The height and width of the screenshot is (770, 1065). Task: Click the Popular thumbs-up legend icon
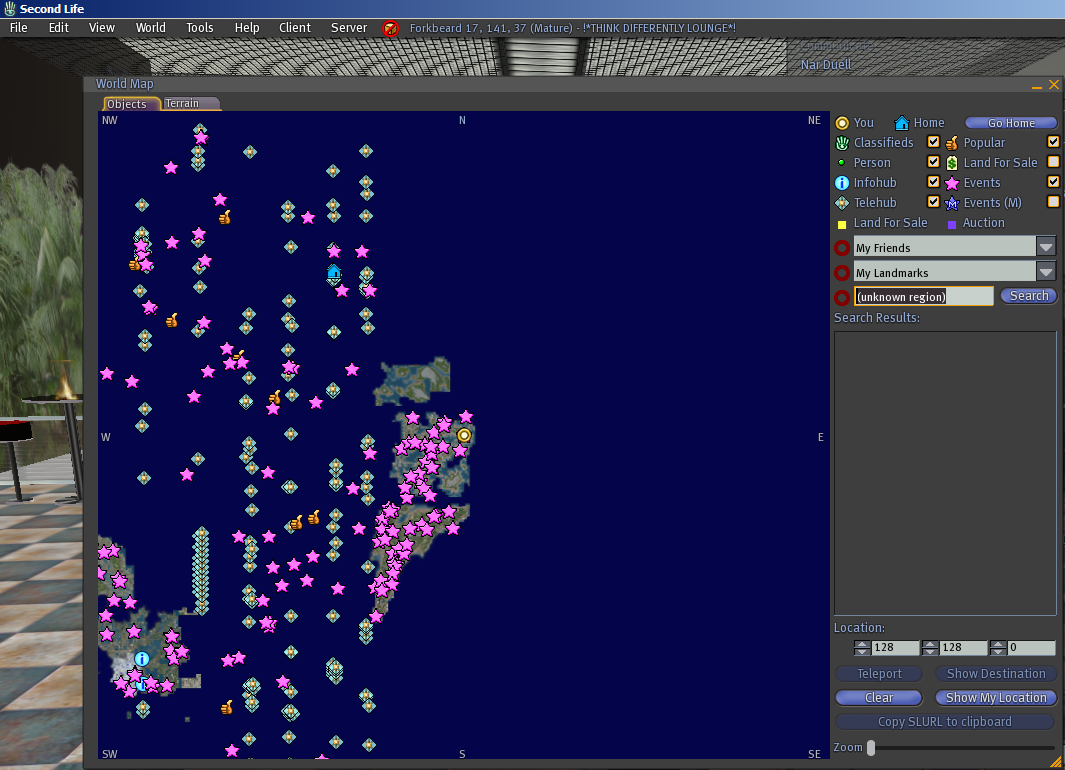pos(952,143)
